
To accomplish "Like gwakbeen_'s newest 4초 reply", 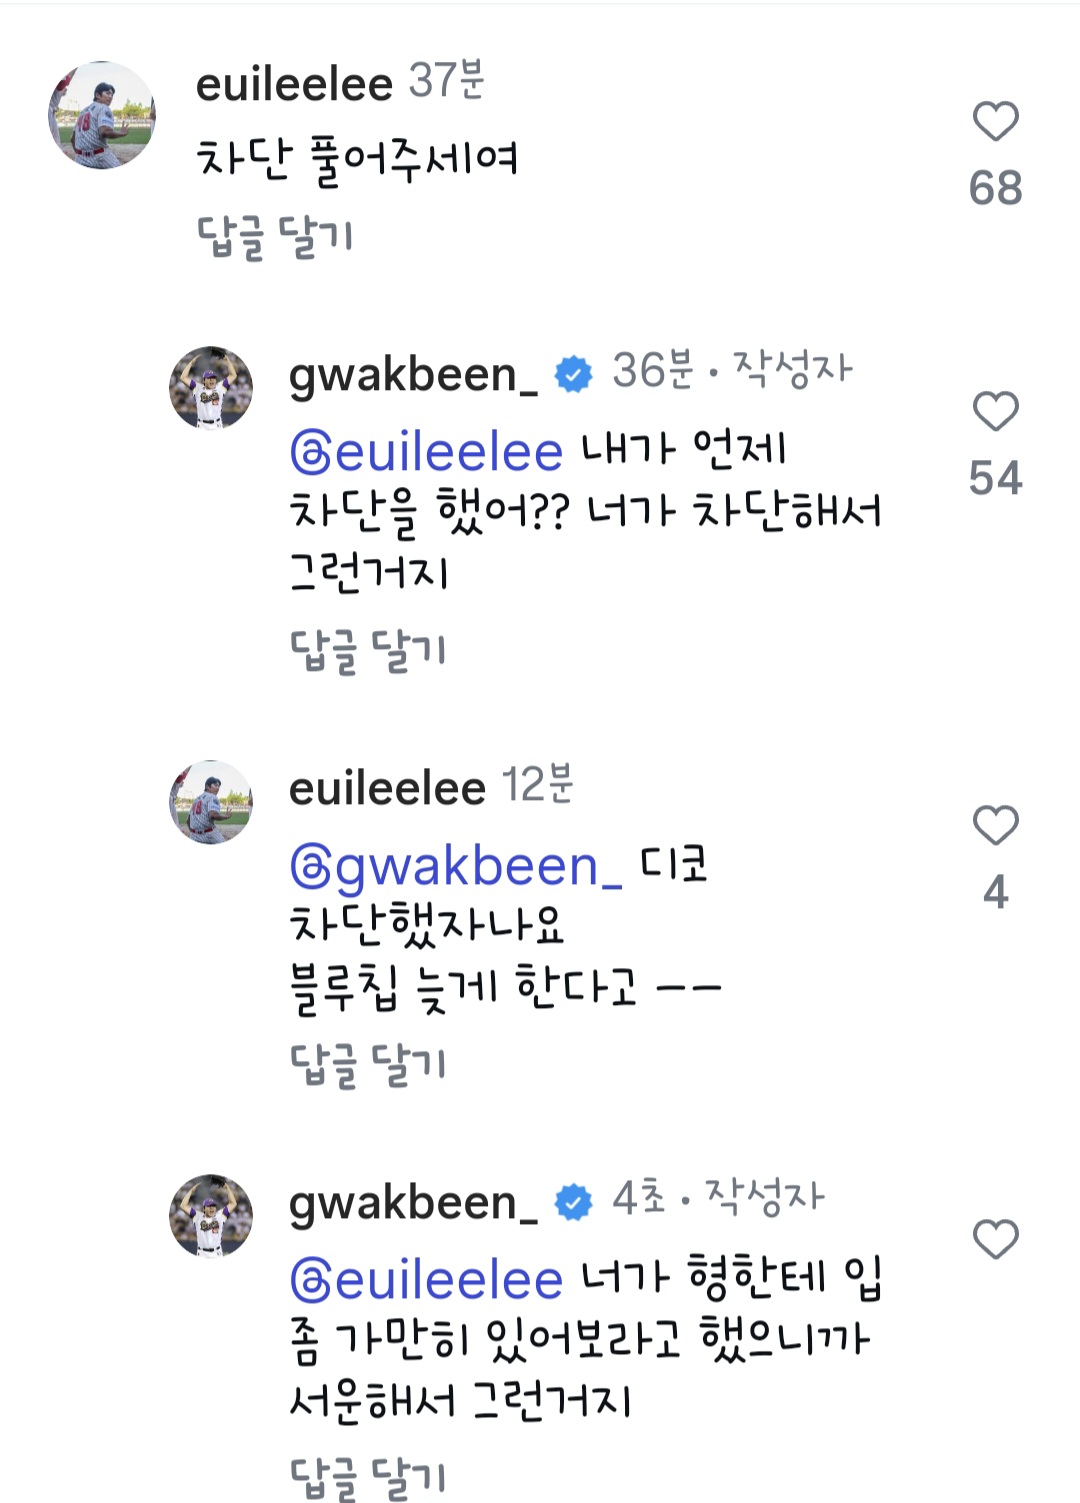I will click(995, 1240).
